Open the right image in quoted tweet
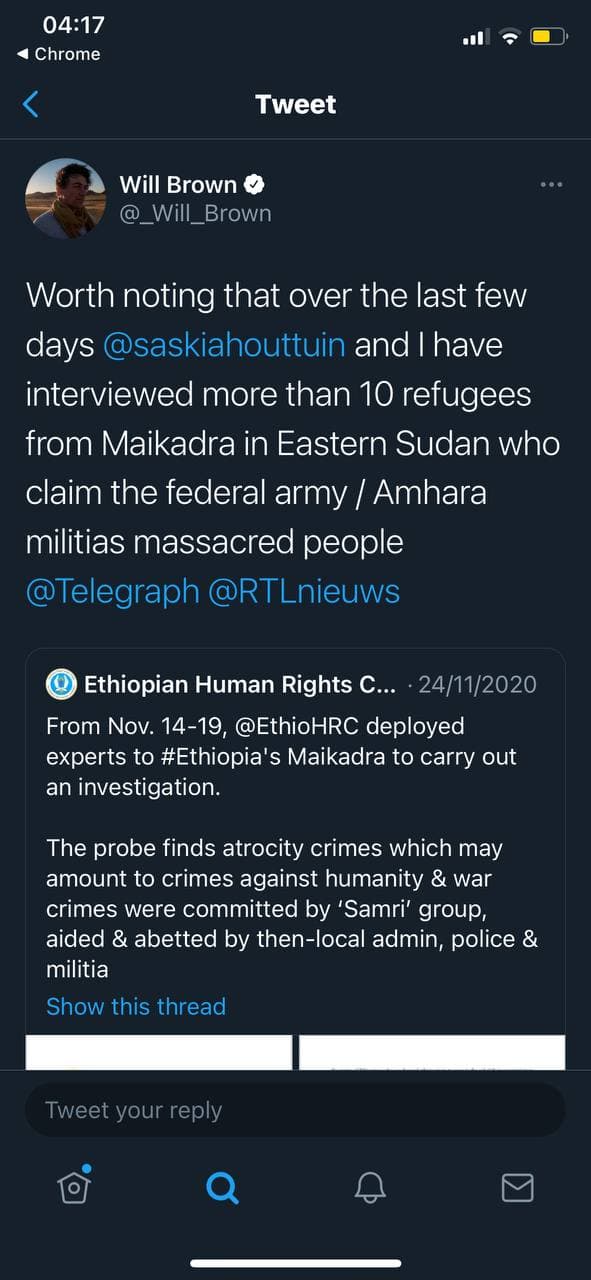The height and width of the screenshot is (1280, 591). (432, 1052)
